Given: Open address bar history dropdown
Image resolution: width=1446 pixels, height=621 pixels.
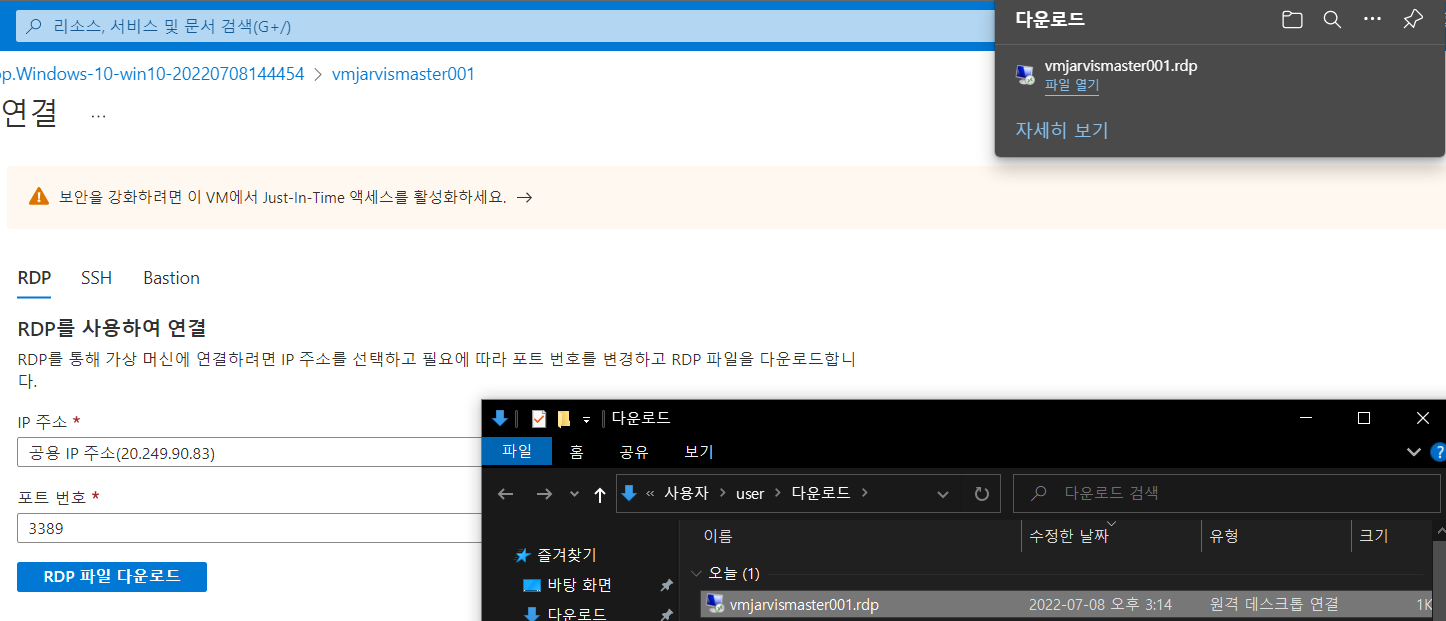Looking at the screenshot, I should pos(943,494).
